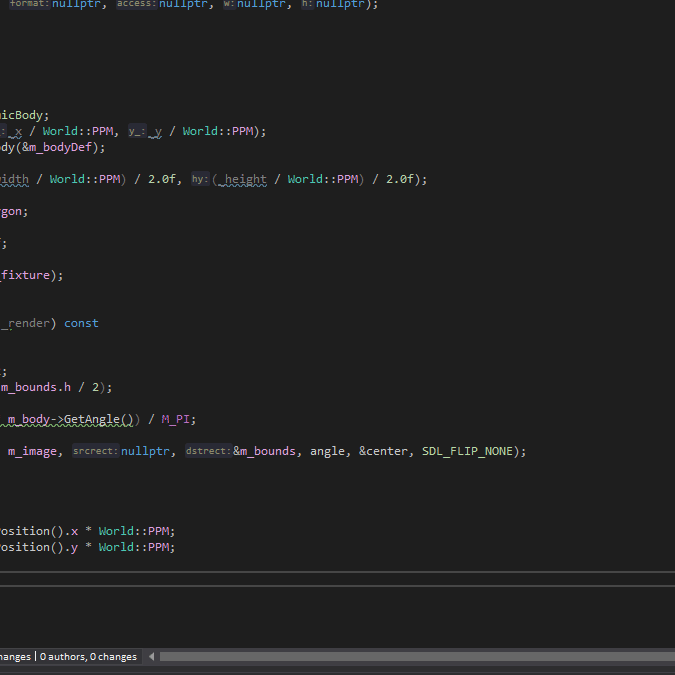Image resolution: width=675 pixels, height=675 pixels.
Task: Click the horizontal scrollbar track
Action: (x=417, y=656)
